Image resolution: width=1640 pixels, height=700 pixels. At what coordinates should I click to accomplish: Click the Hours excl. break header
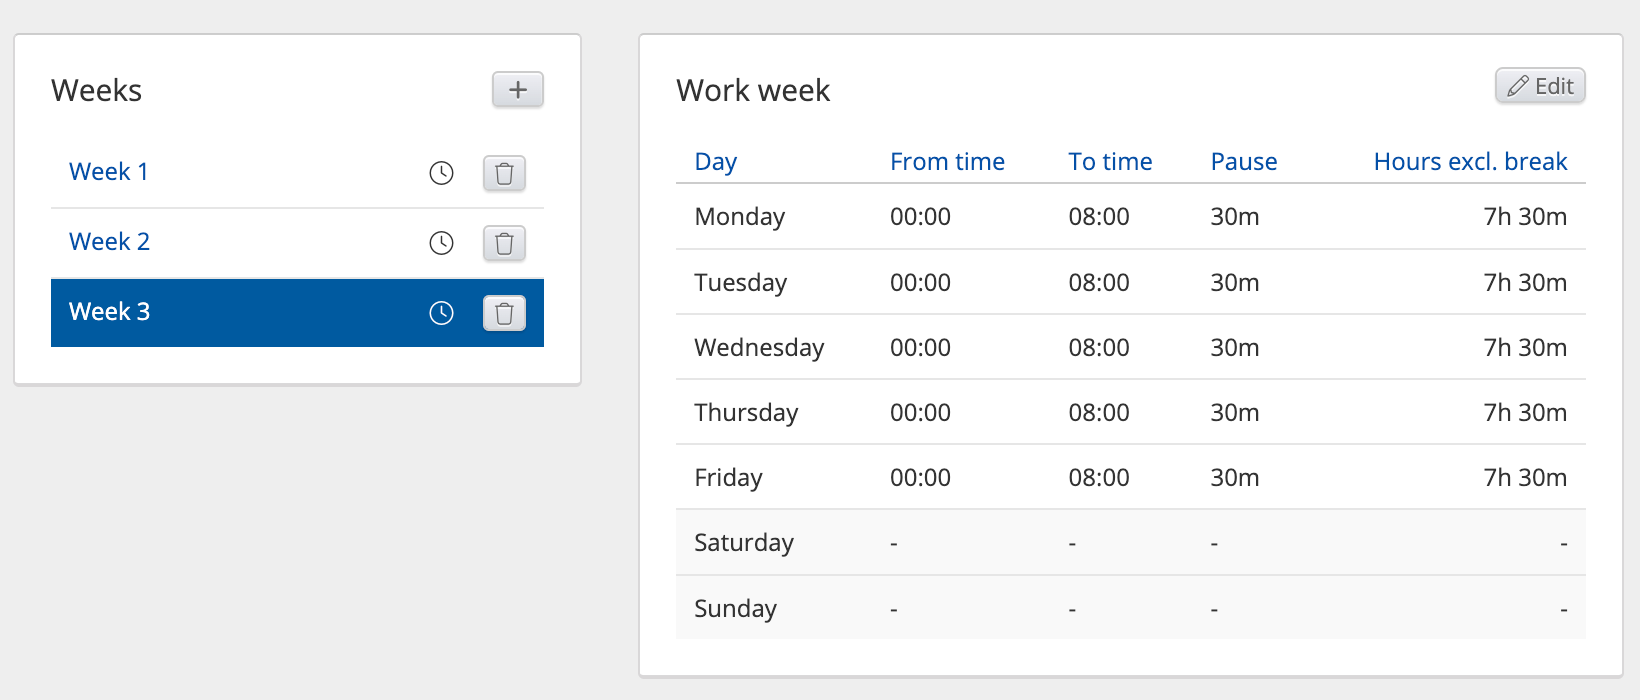[1470, 162]
